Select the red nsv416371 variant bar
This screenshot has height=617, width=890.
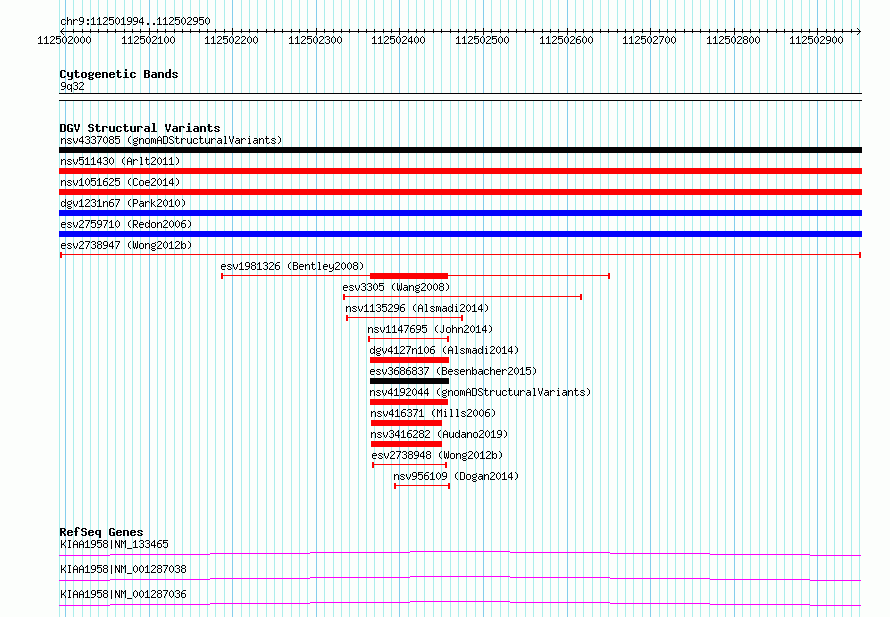tap(406, 423)
